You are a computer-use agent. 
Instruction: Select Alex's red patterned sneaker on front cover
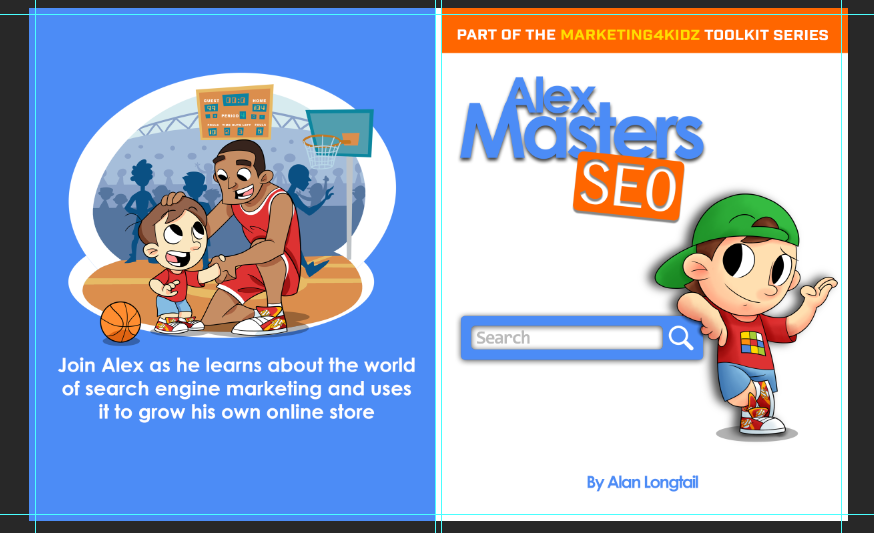(x=761, y=410)
